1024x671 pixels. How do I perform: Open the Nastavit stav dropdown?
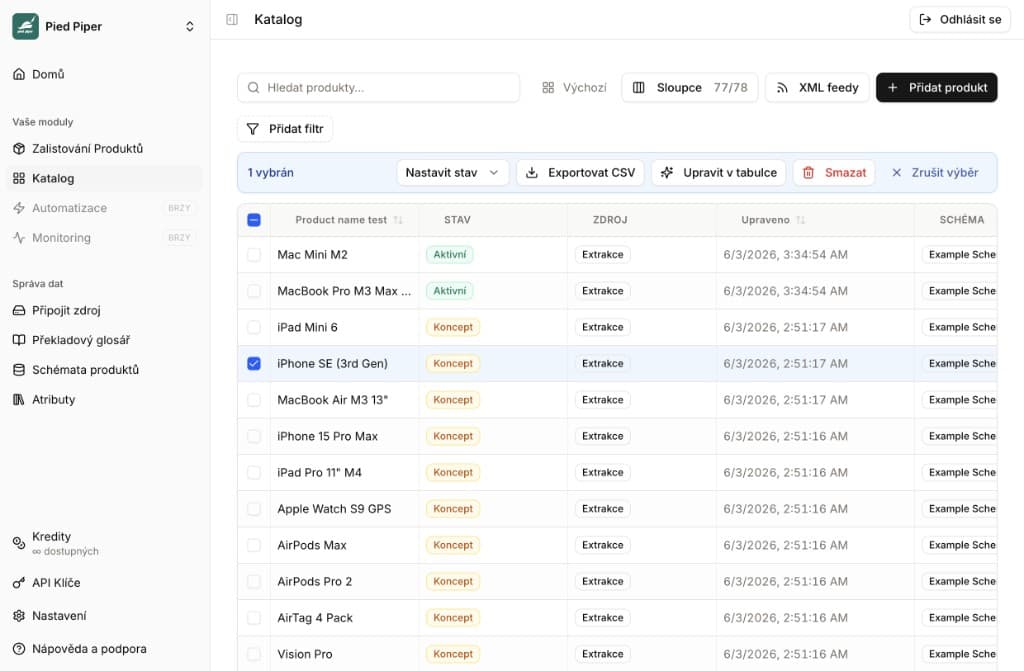coord(453,172)
